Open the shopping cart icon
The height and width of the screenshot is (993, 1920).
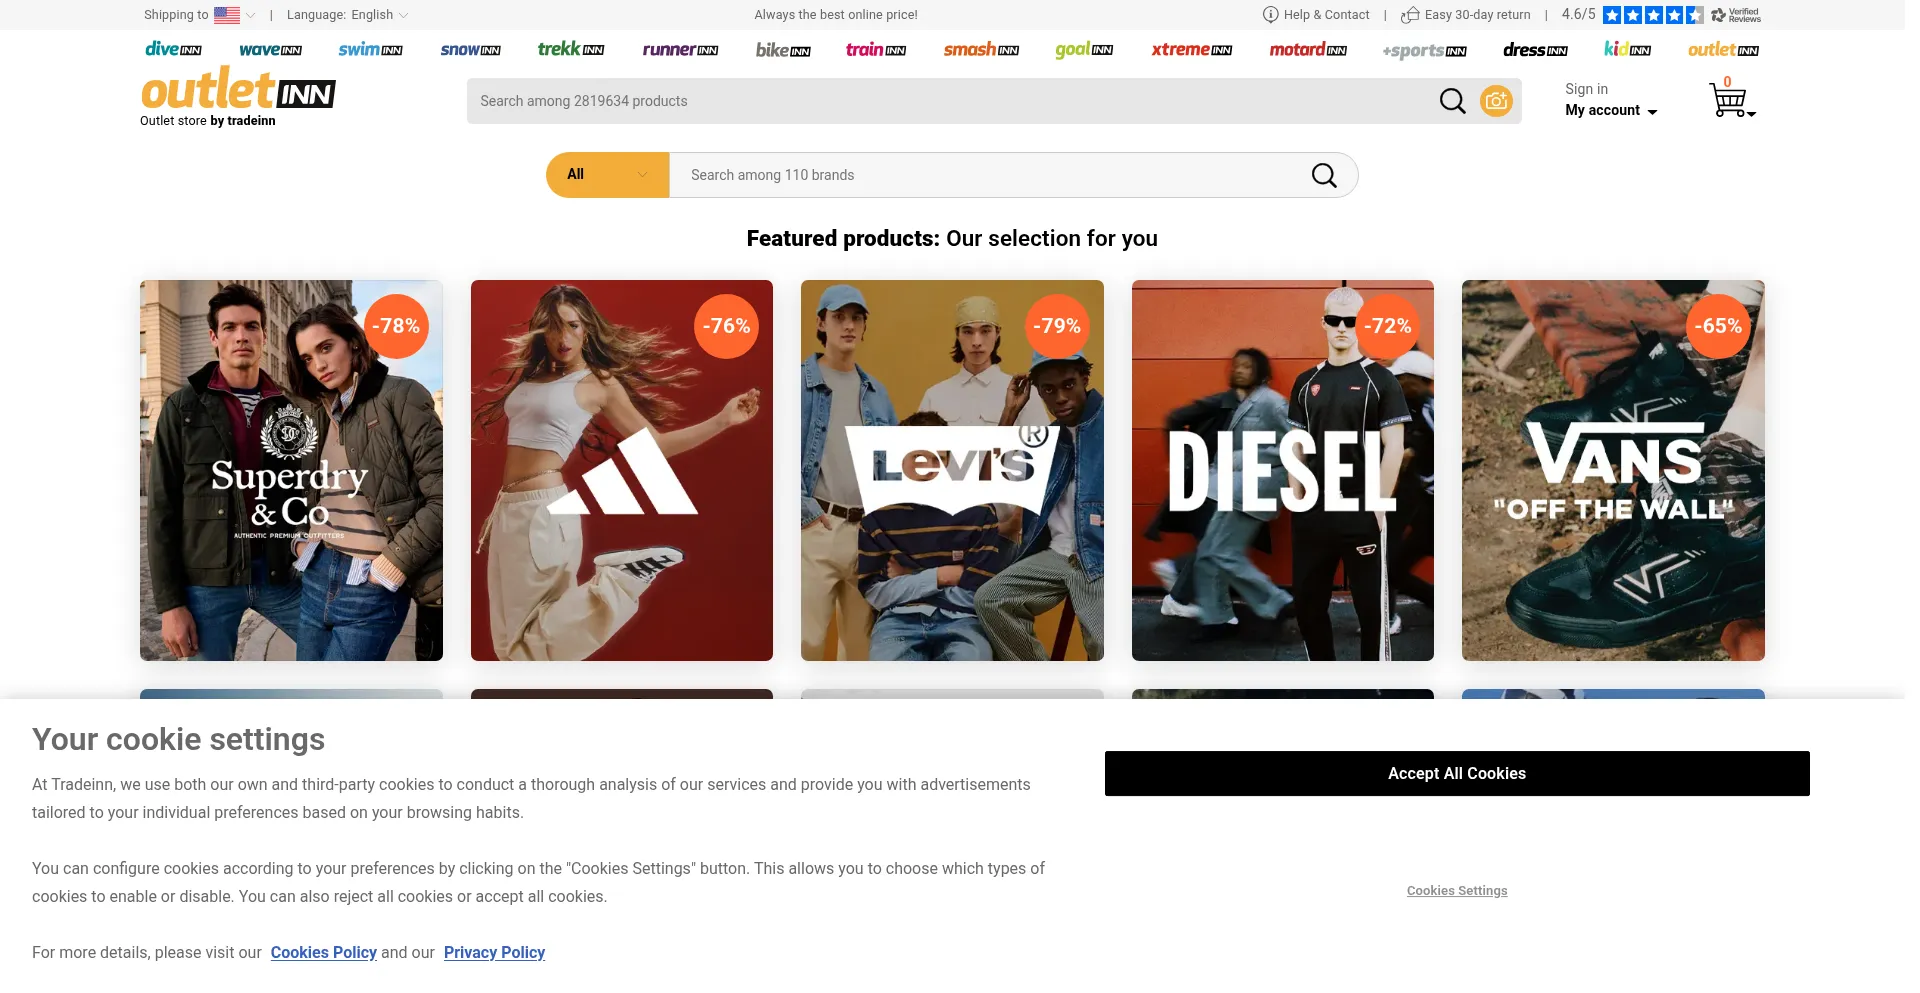tap(1729, 100)
